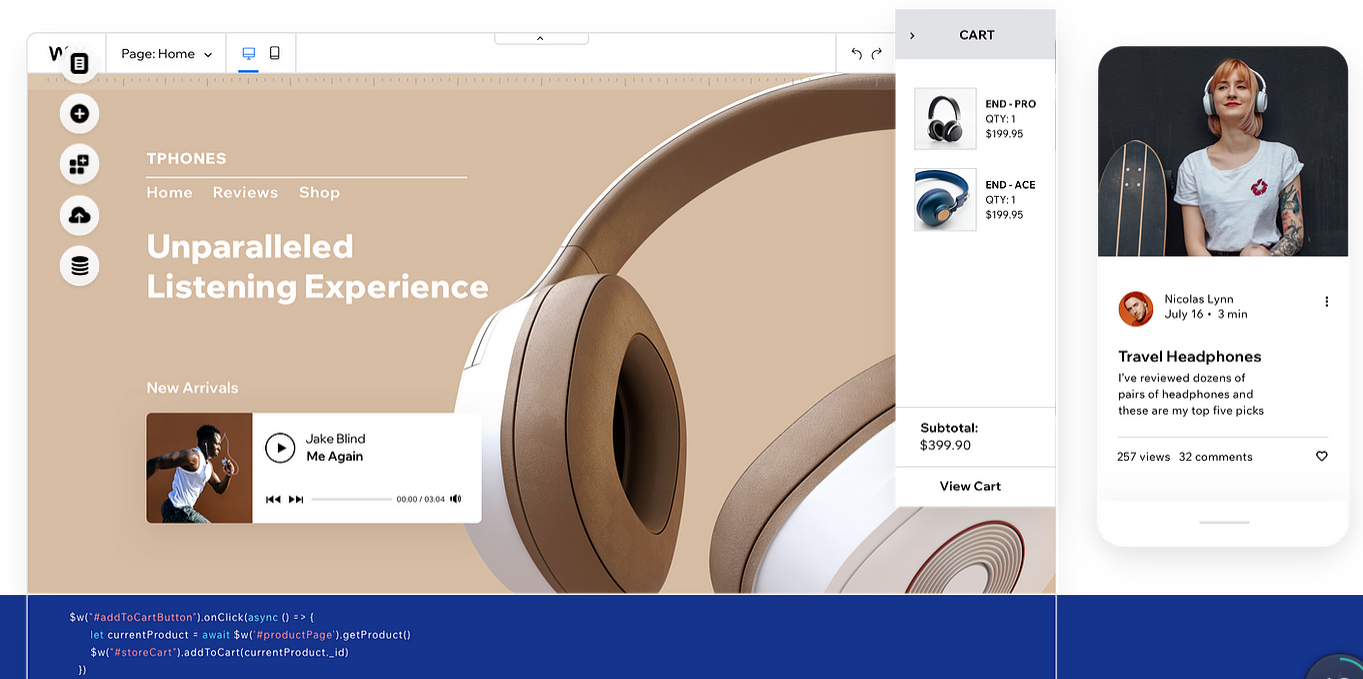Viewport: 1363px width, 679px height.
Task: Click the END - ACE product name
Action: [1010, 185]
